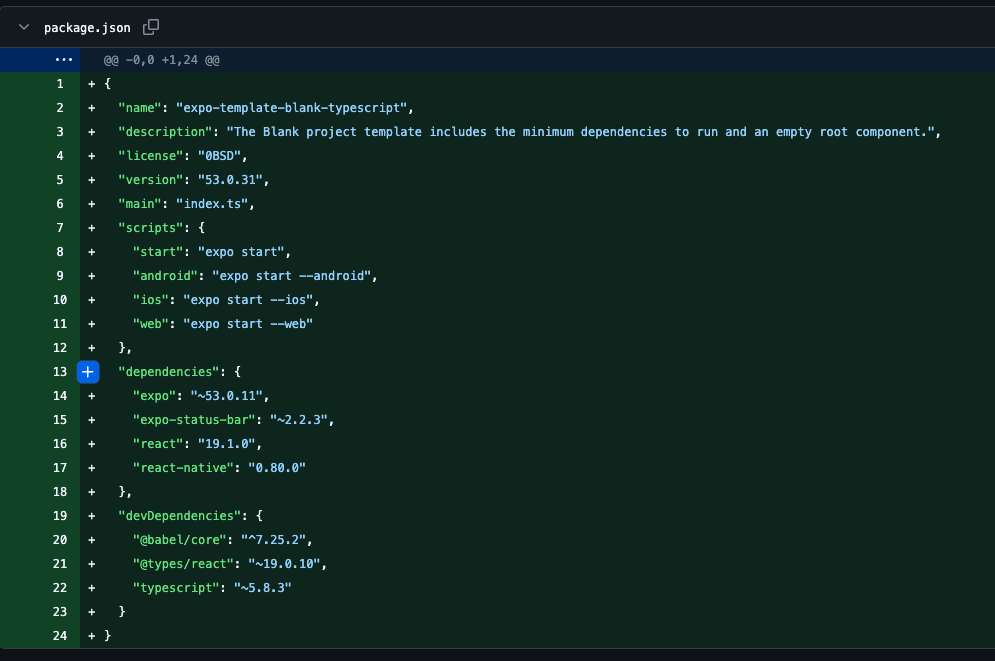Click the "expo start --android" script value
The width and height of the screenshot is (995, 661).
tap(291, 276)
